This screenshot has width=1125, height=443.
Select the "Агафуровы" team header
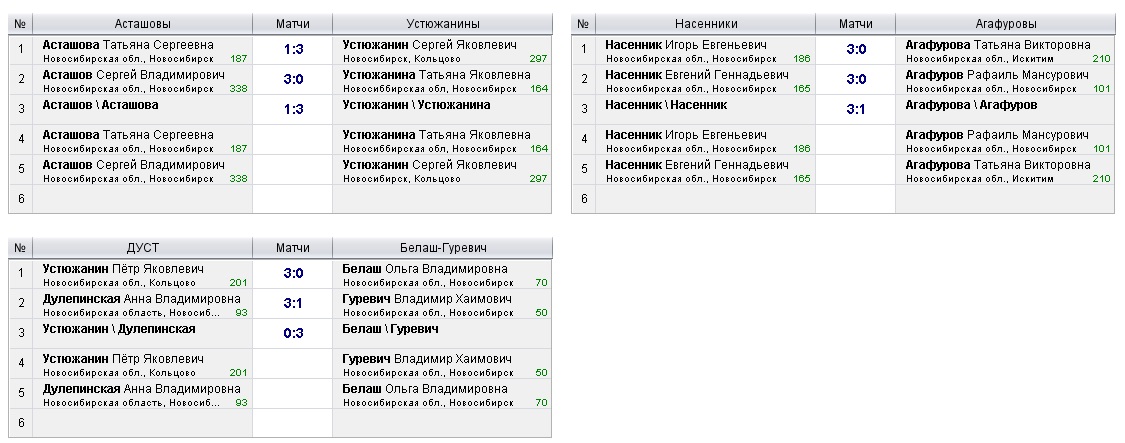1004,23
